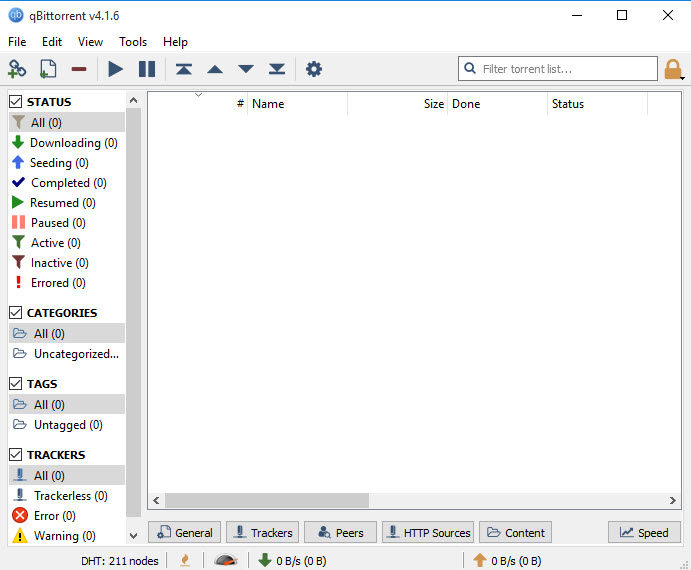The height and width of the screenshot is (570, 691).
Task: Toggle alternative speed limits speedometer icon
Action: tap(226, 560)
